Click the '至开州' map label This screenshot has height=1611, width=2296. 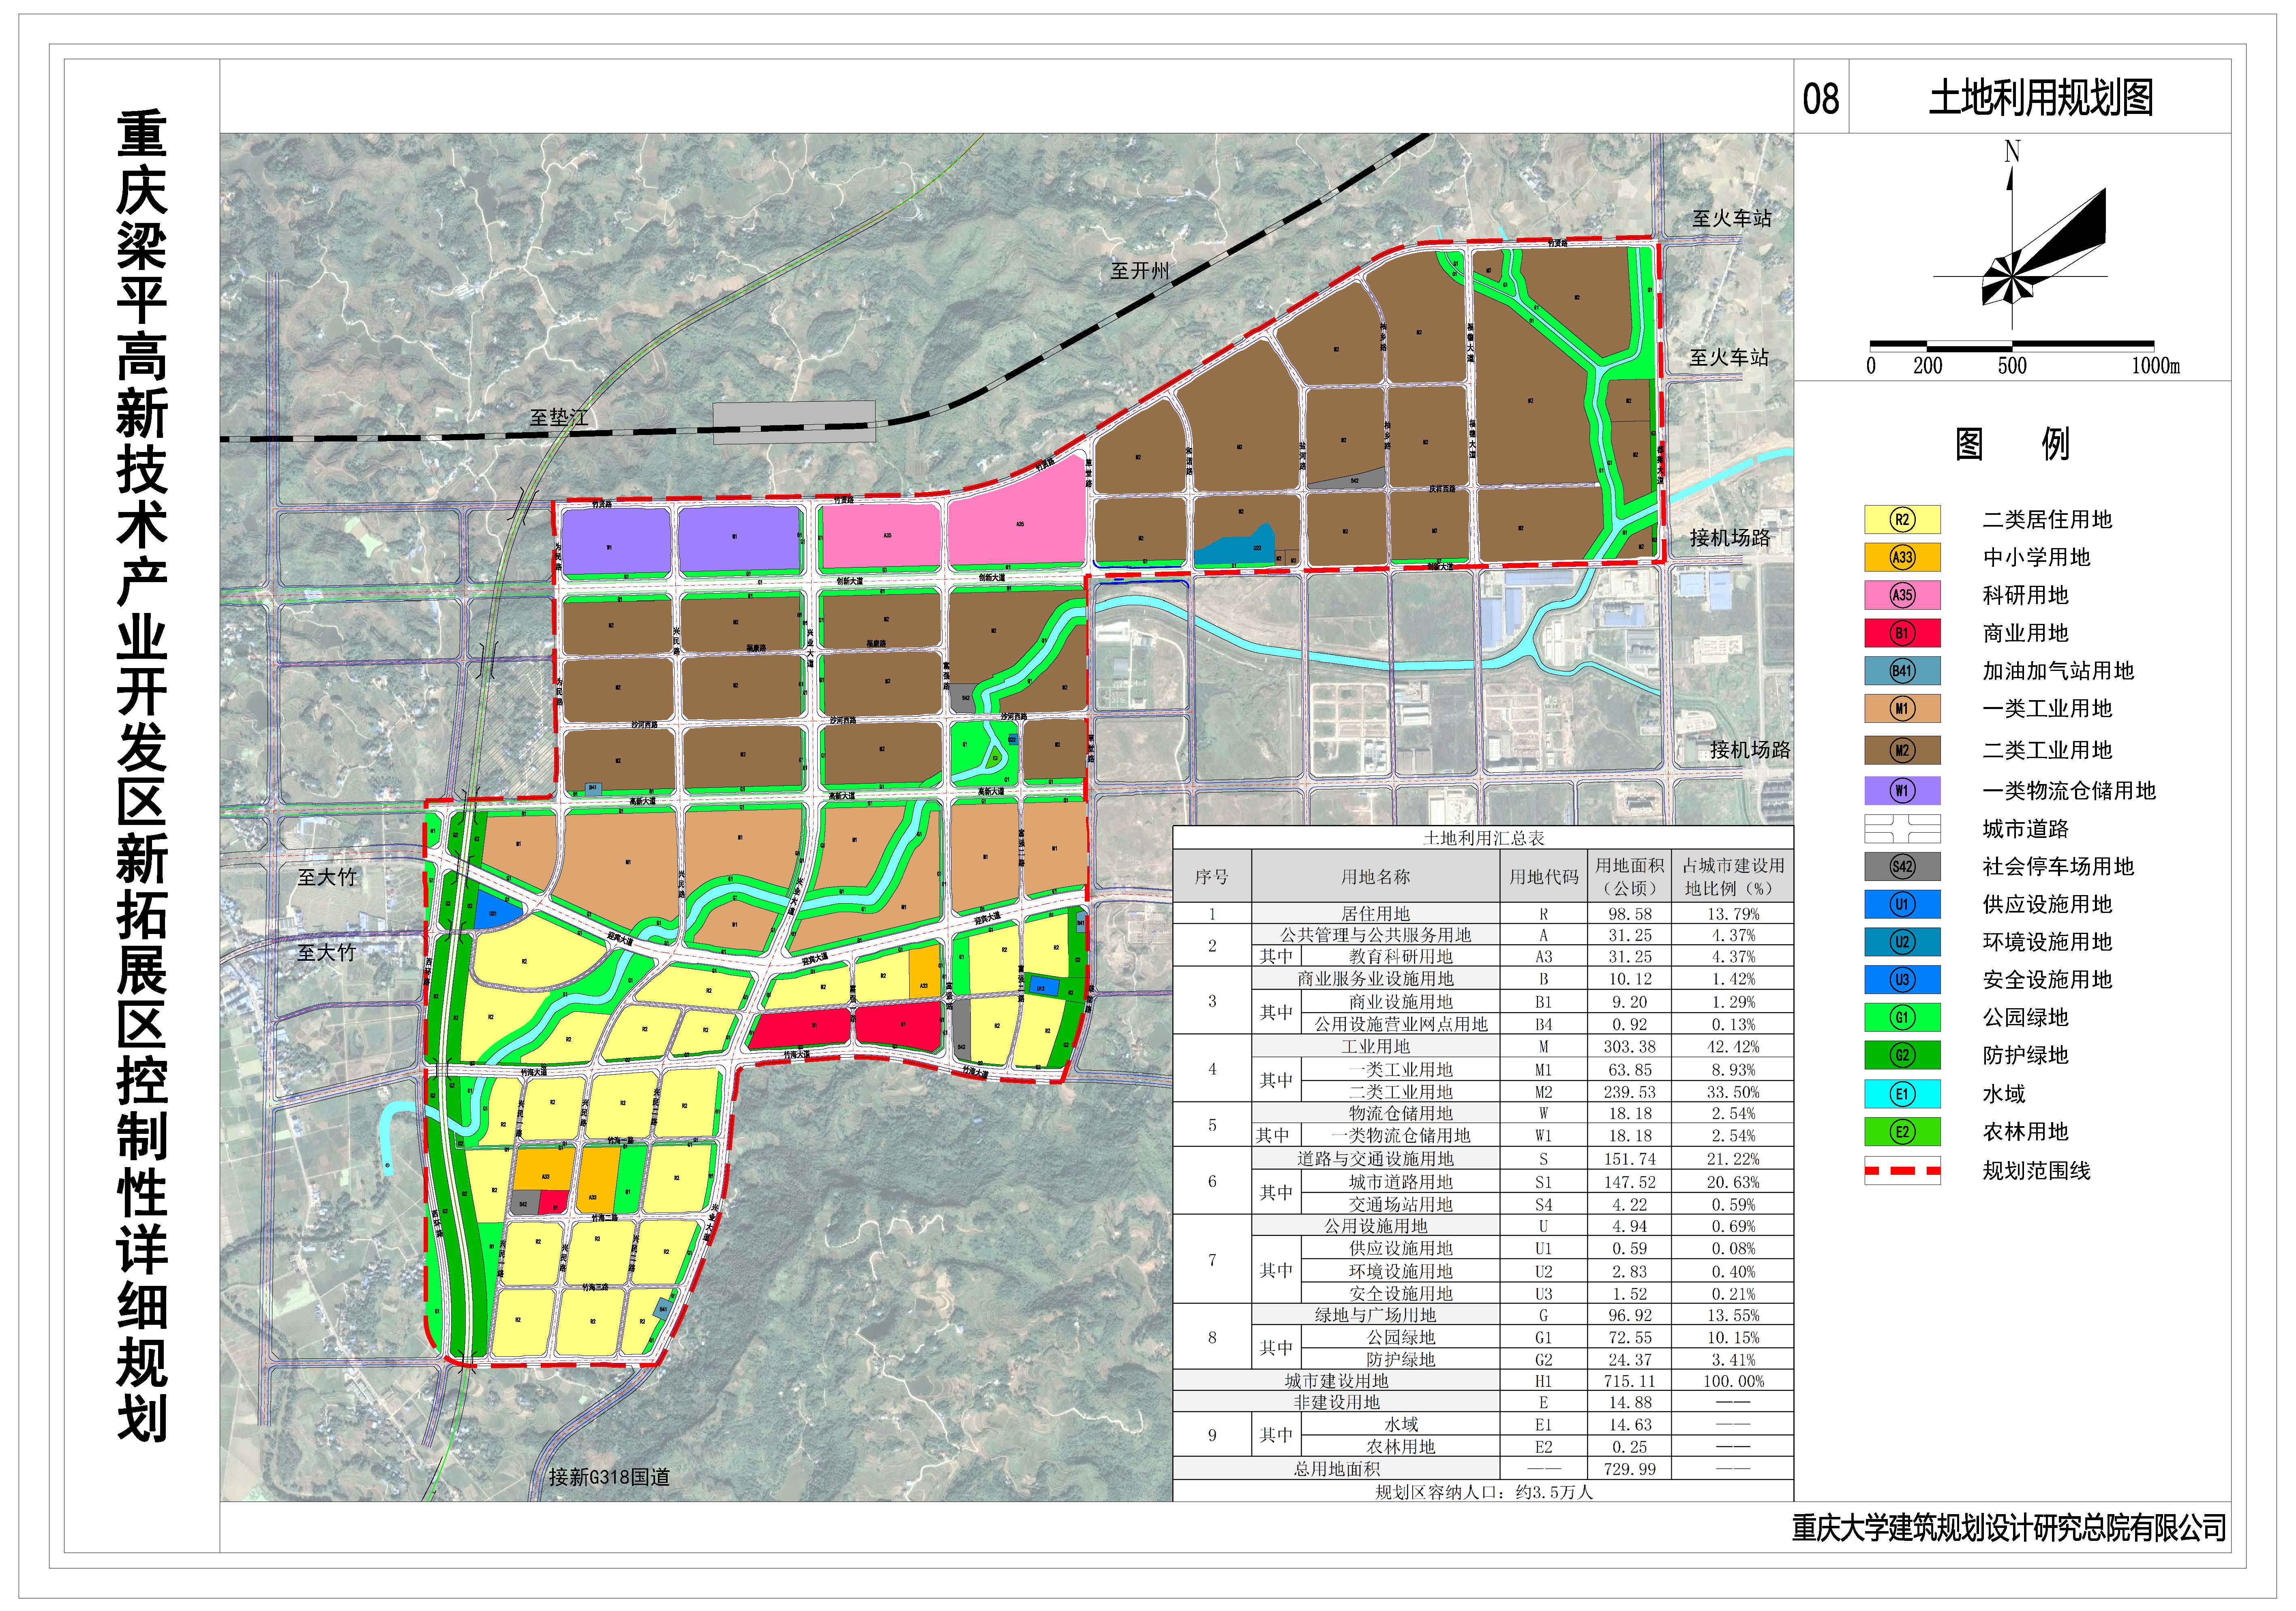pos(1139,271)
